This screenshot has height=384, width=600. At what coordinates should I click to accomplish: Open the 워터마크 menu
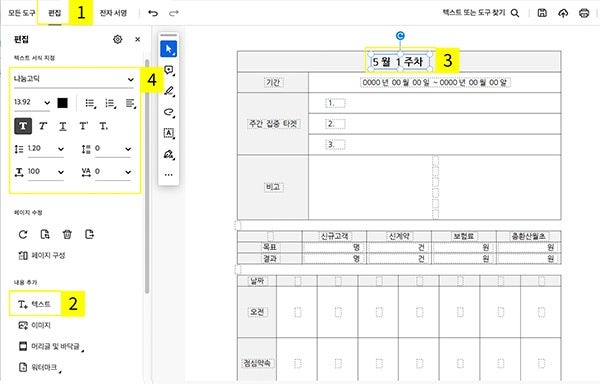click(x=40, y=367)
